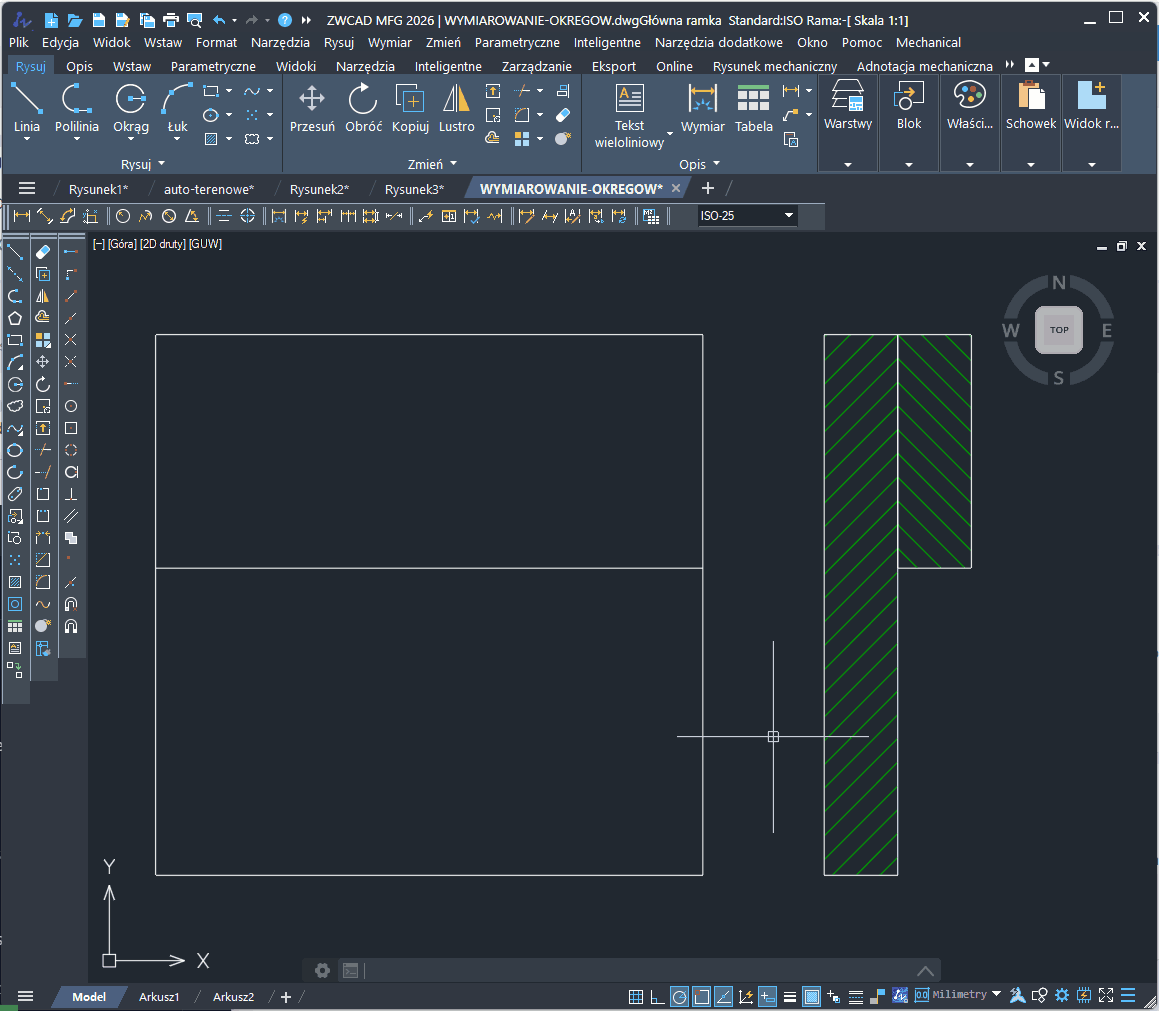Click the hatch tool in left toolbar
Screen dimensions: 1159x1011
[15, 582]
